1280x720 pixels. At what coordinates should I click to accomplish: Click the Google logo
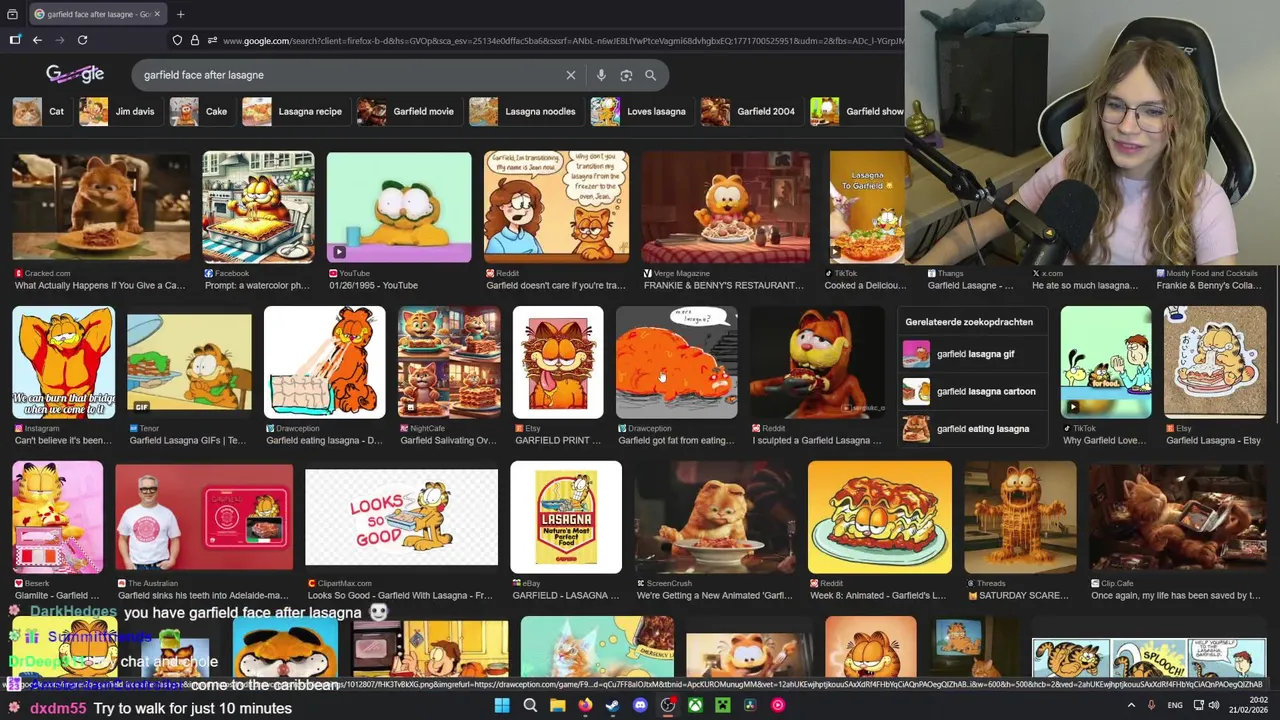pos(75,74)
